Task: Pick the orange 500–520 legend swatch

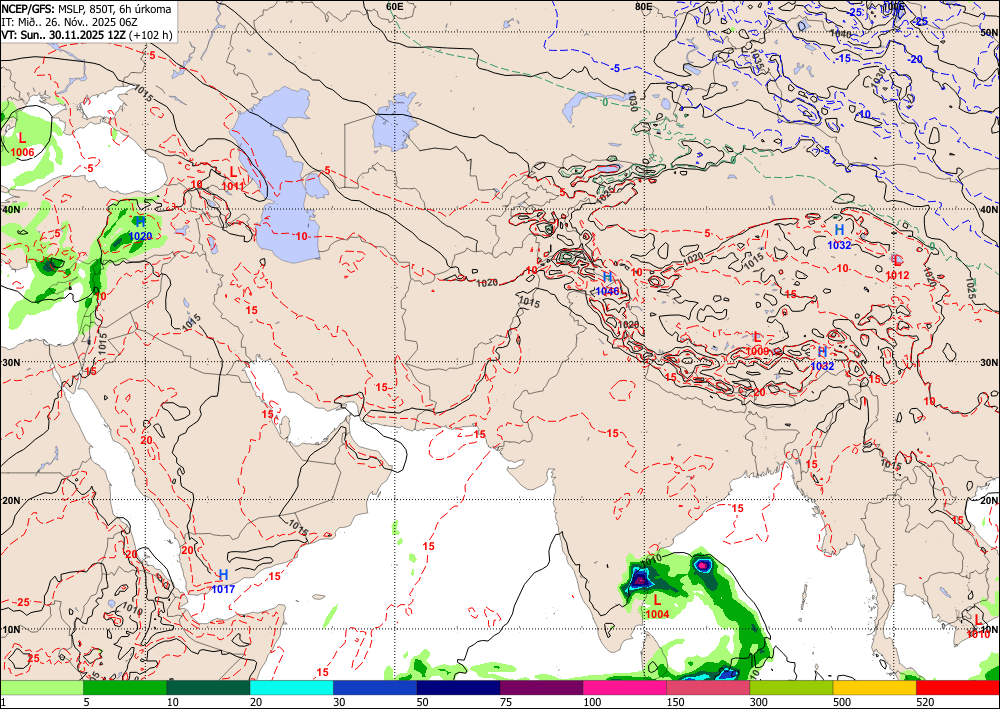Action: [x=874, y=688]
